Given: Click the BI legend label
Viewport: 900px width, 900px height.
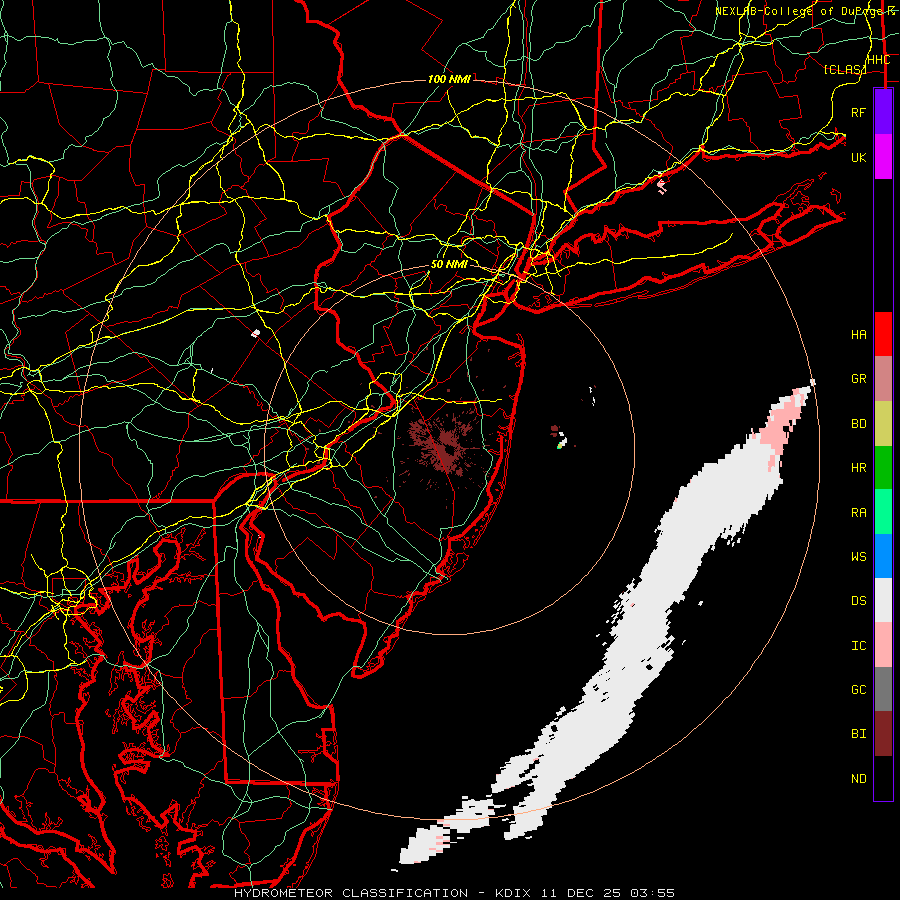Looking at the screenshot, I should 858,734.
